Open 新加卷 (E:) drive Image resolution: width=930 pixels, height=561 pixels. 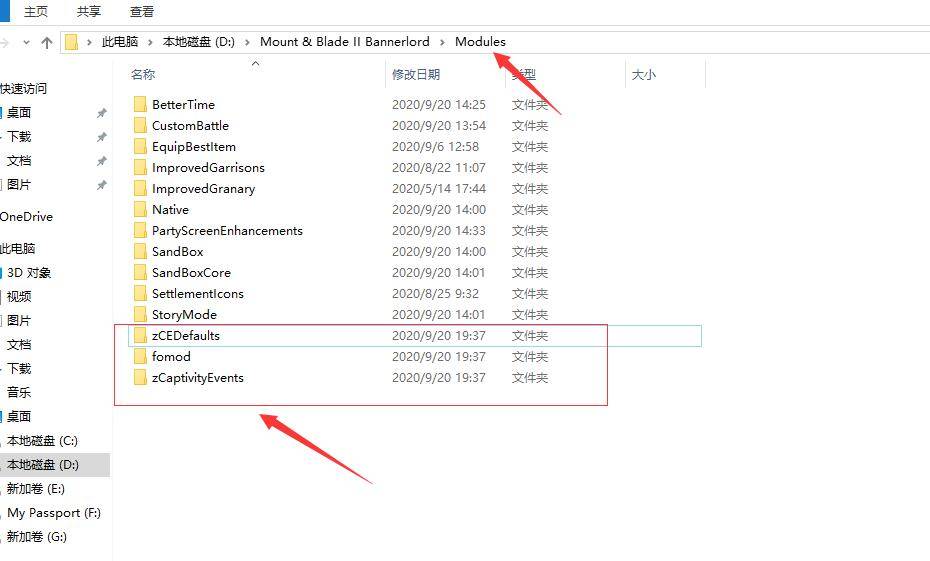[36, 489]
